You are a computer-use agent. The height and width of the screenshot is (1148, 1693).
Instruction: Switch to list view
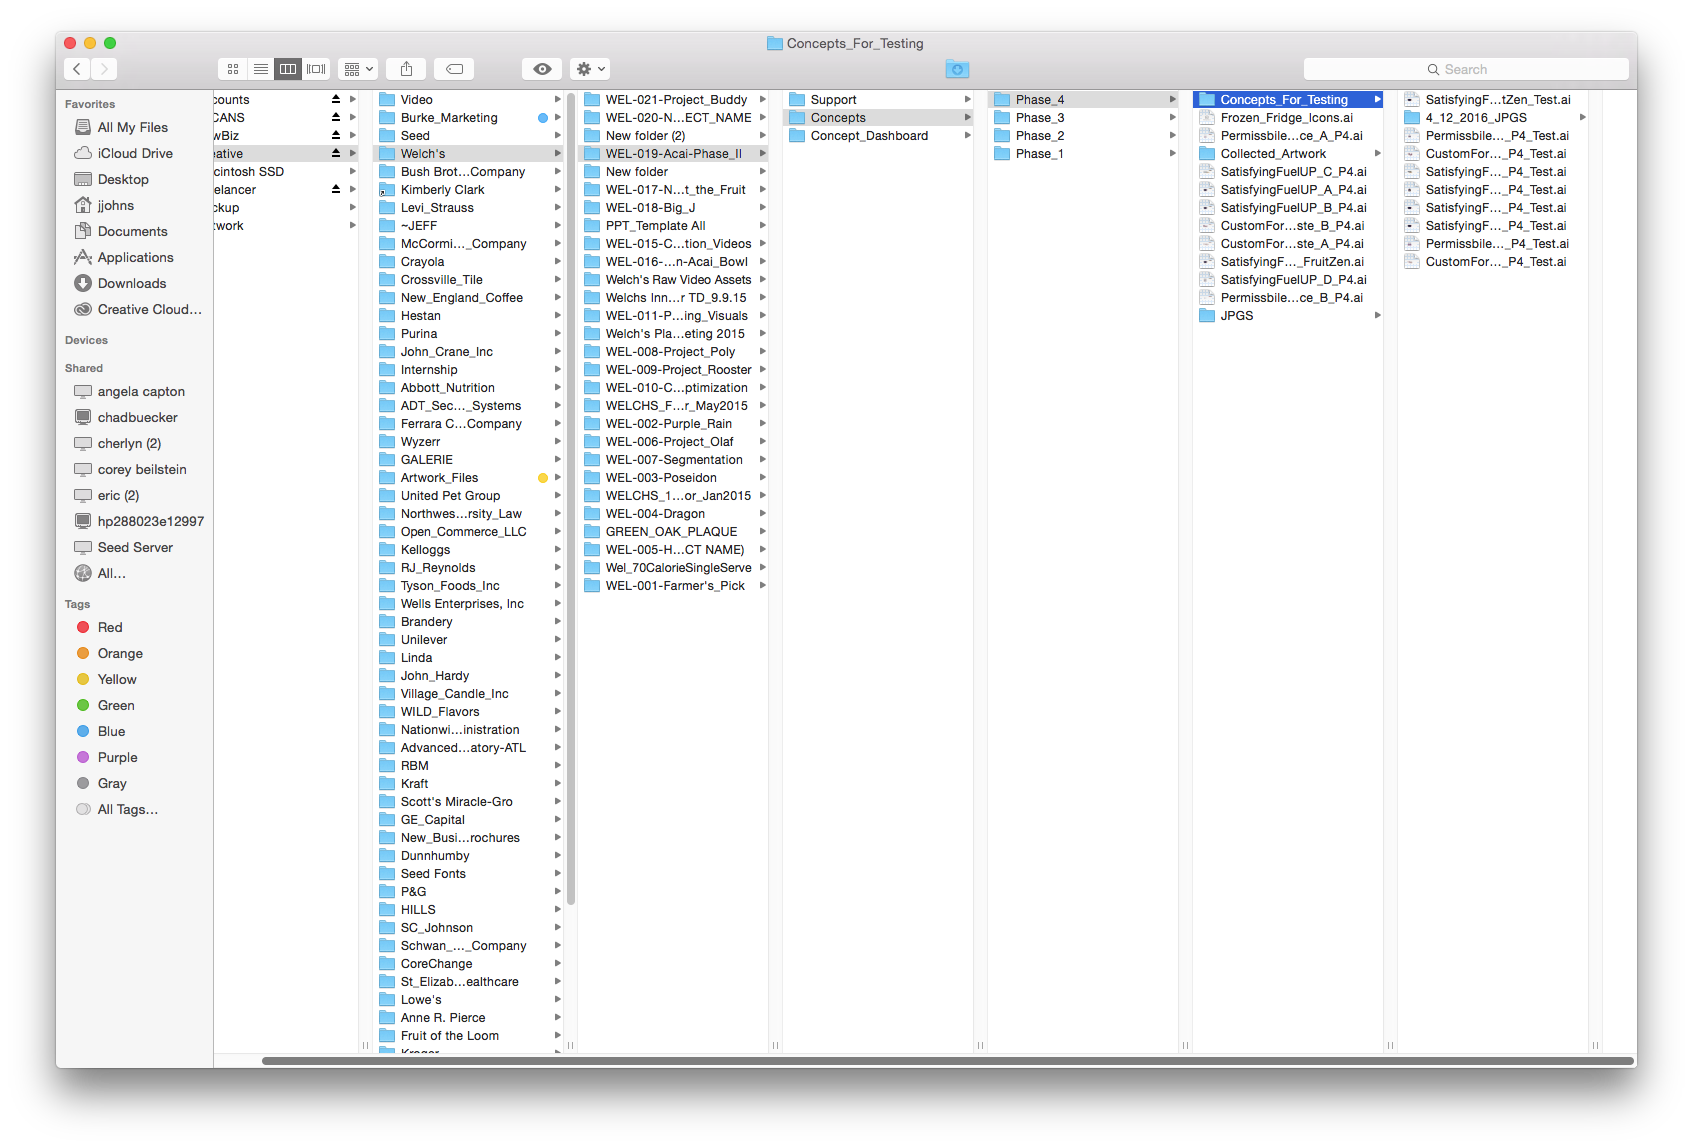click(261, 69)
